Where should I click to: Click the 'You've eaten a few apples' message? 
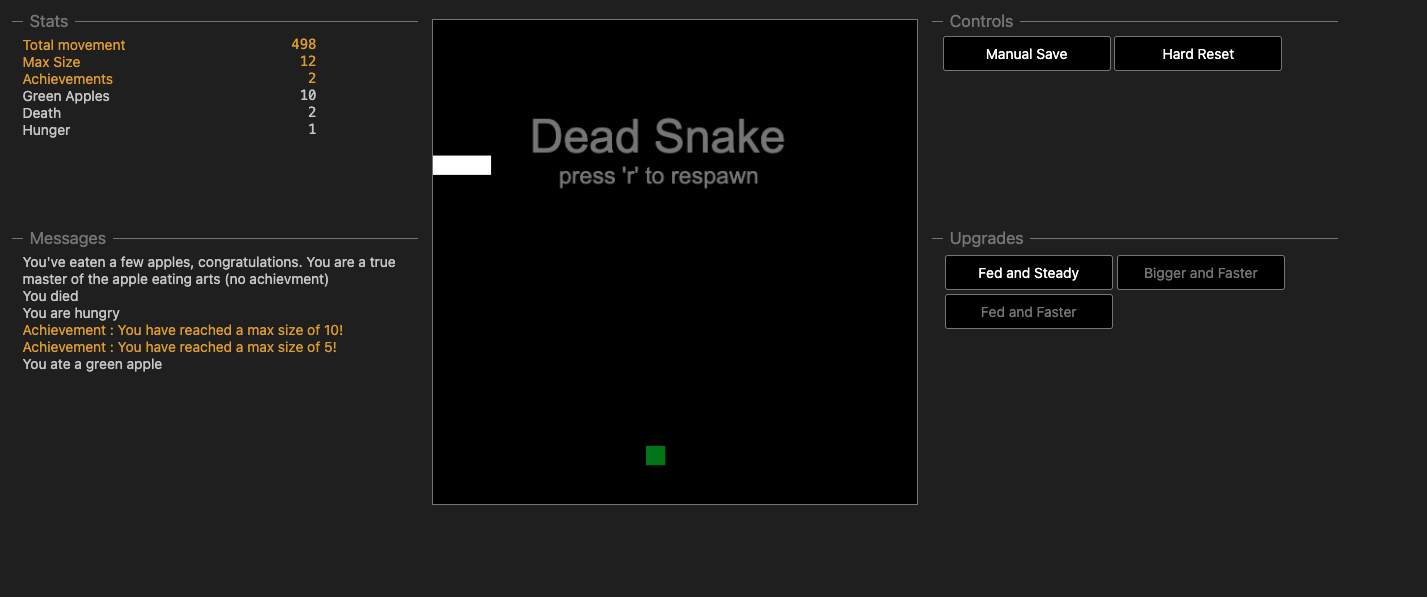tap(209, 270)
